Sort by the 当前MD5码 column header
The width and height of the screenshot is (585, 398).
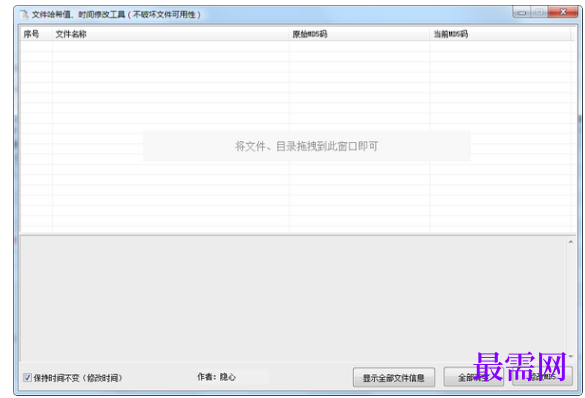tap(500, 34)
